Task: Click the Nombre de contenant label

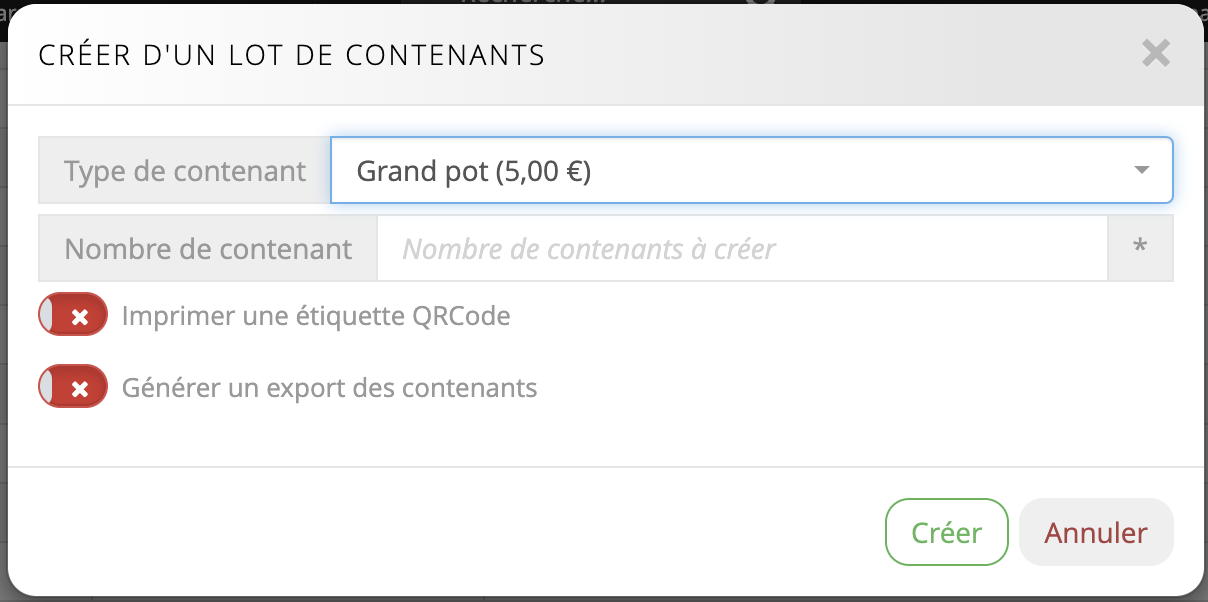Action: click(208, 249)
